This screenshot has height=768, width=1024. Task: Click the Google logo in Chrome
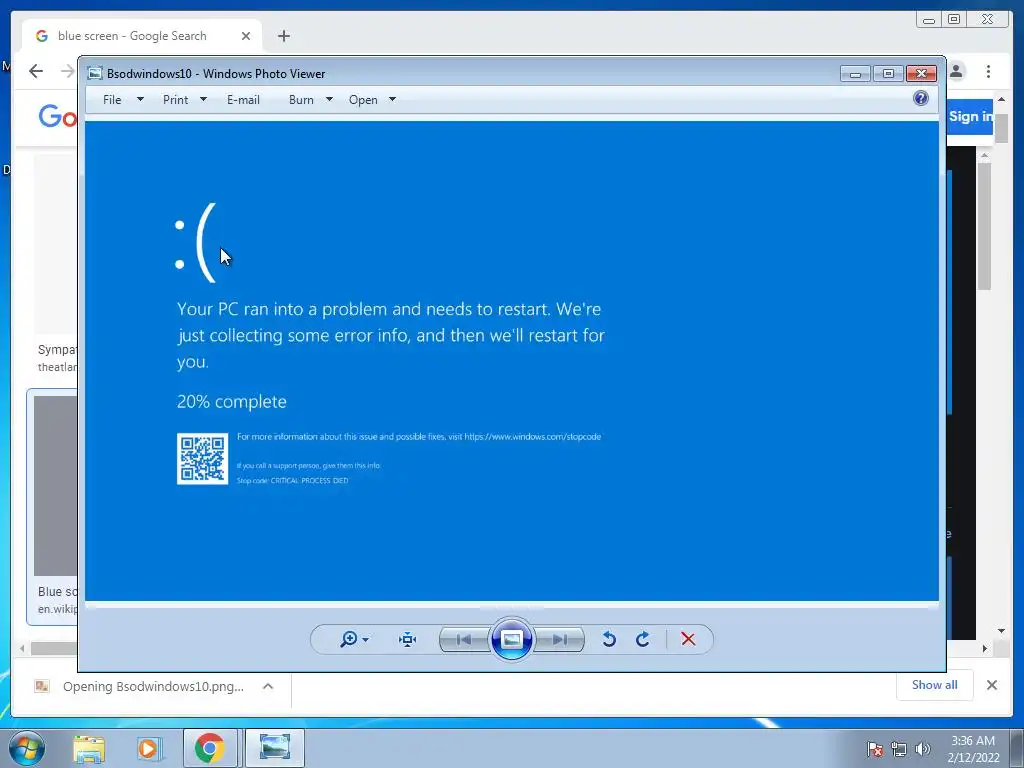[x=58, y=117]
